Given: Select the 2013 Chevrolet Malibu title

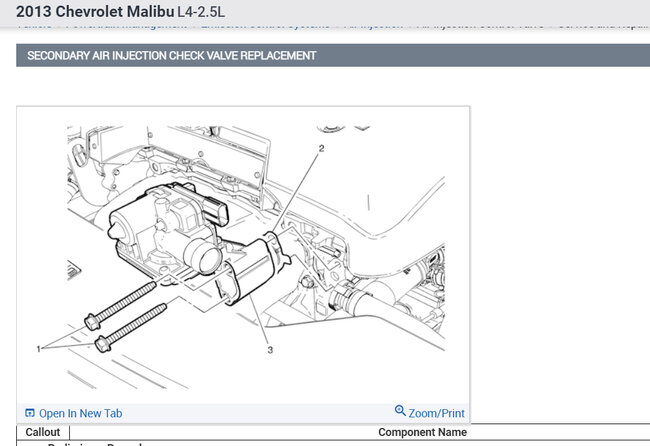Looking at the screenshot, I should (x=95, y=12).
